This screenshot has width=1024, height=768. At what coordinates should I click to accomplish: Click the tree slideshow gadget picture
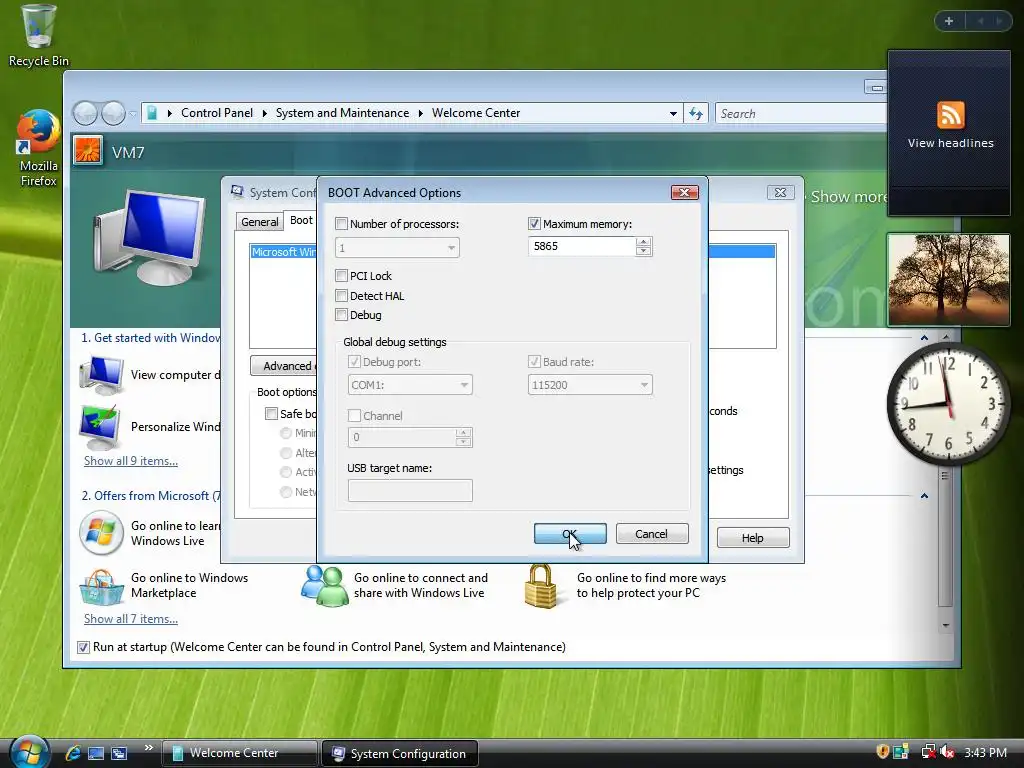[x=949, y=280]
